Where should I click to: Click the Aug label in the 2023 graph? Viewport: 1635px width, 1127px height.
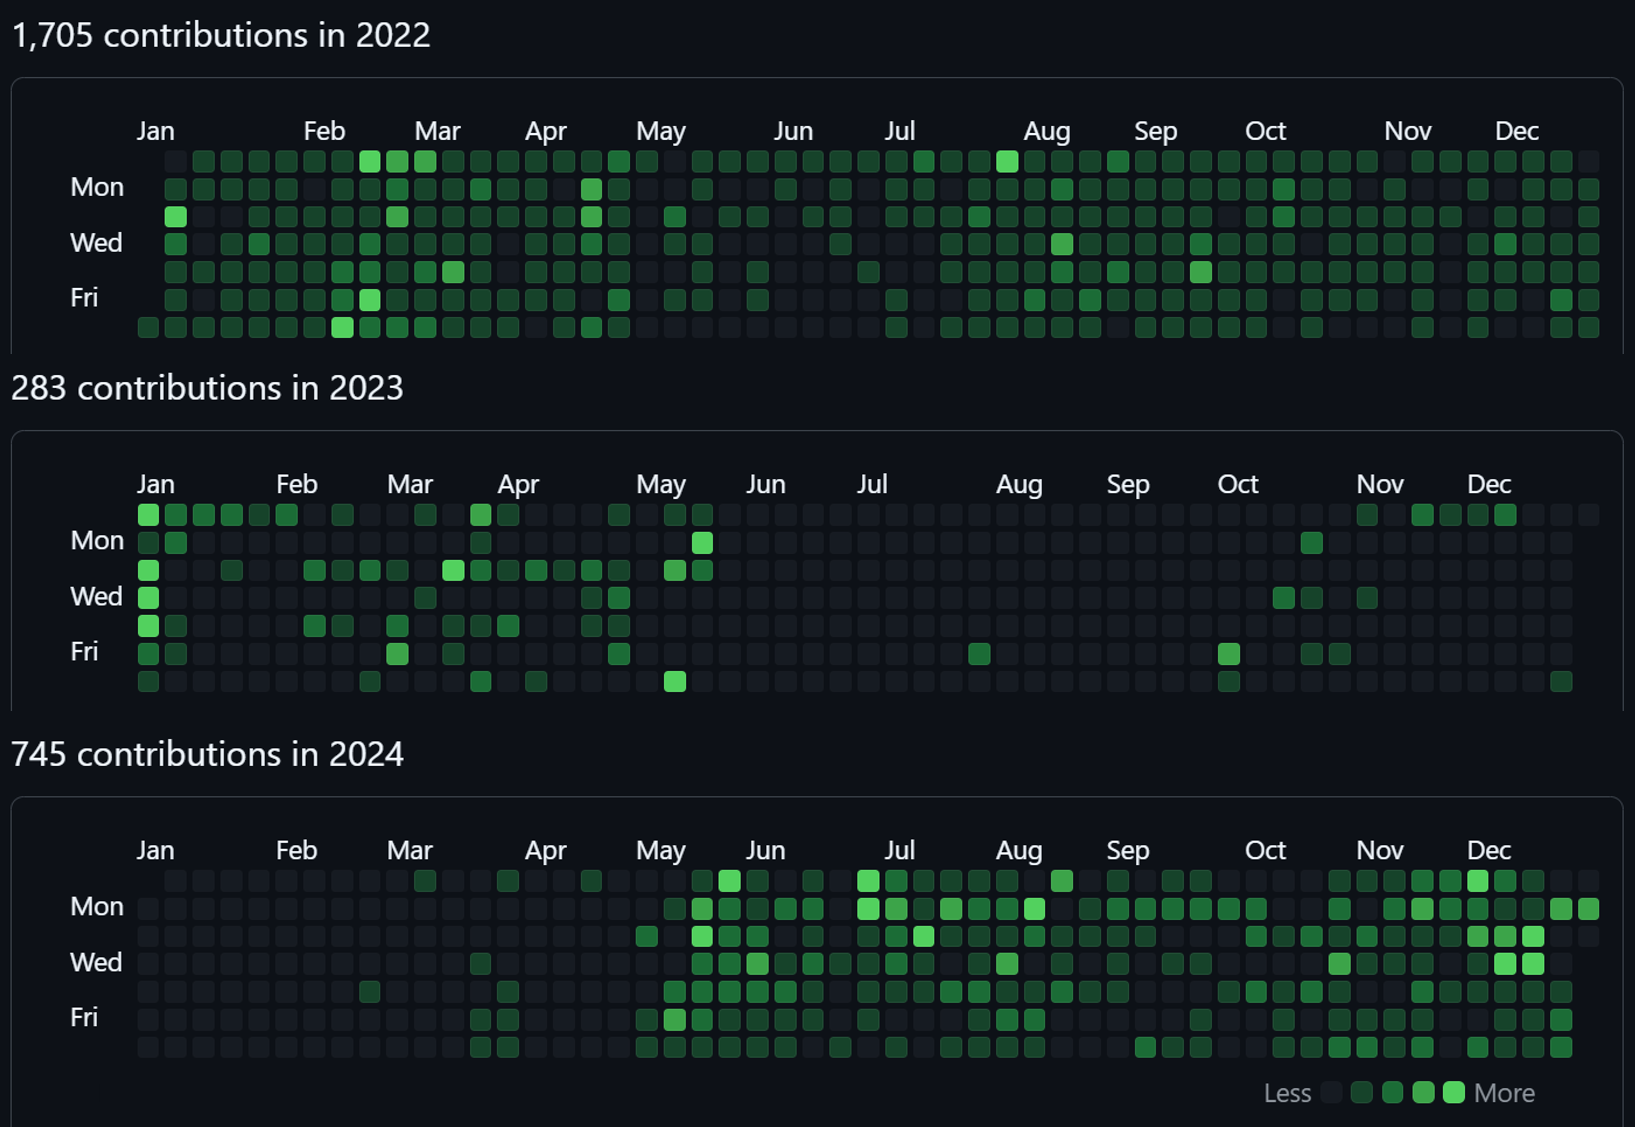(x=1019, y=484)
